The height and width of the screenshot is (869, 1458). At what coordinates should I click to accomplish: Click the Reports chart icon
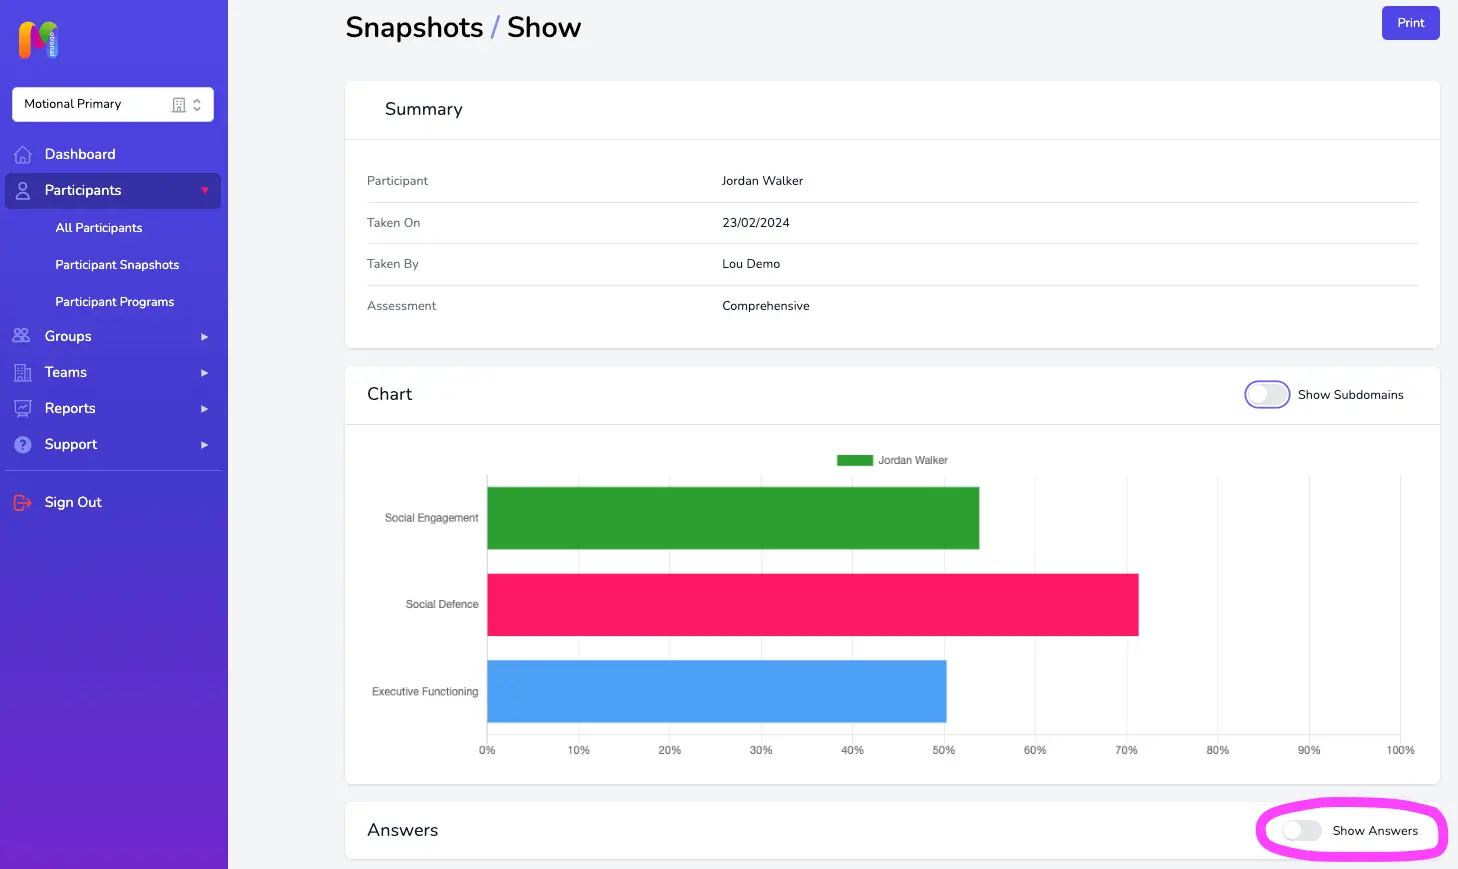tap(22, 408)
